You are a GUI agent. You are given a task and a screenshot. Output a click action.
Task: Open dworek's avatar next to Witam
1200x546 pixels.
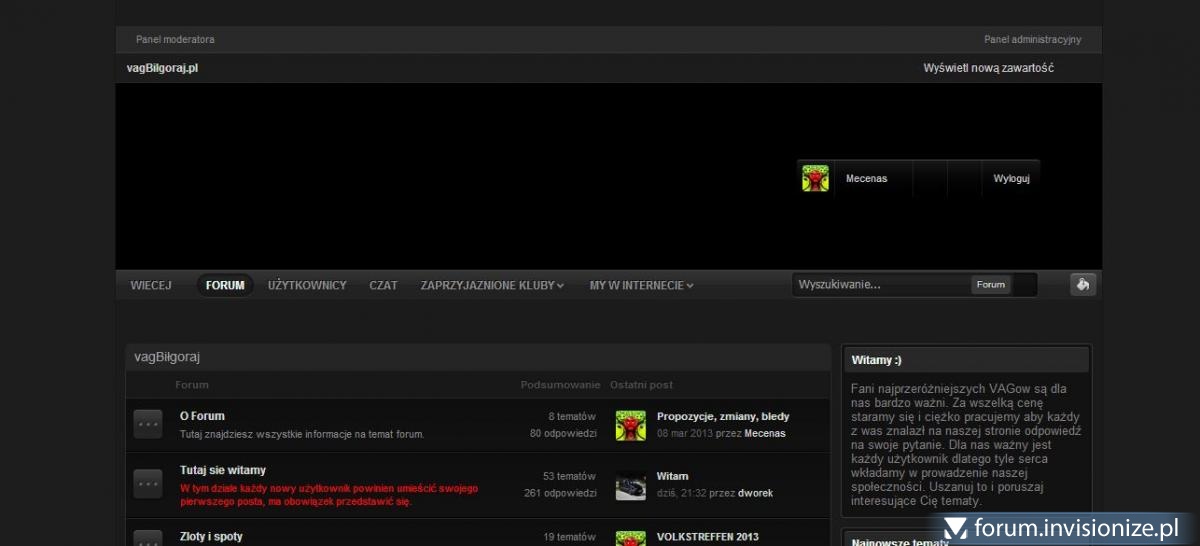[630, 485]
